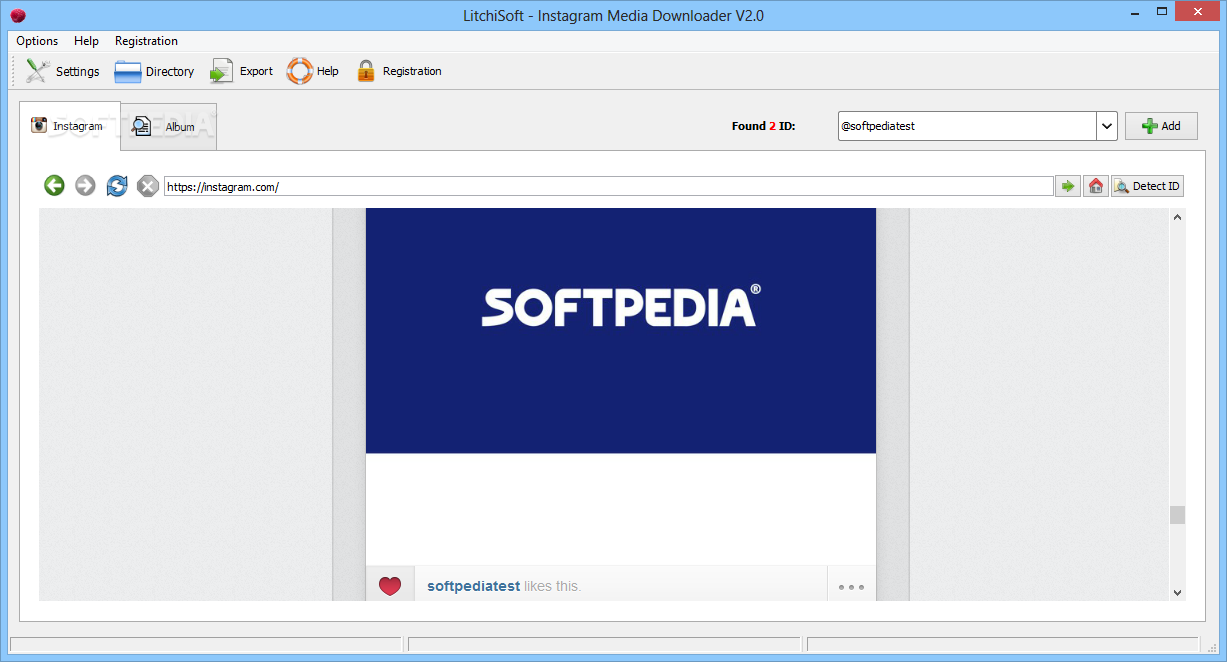1227x662 pixels.
Task: Switch to the Album tab
Action: 167,127
